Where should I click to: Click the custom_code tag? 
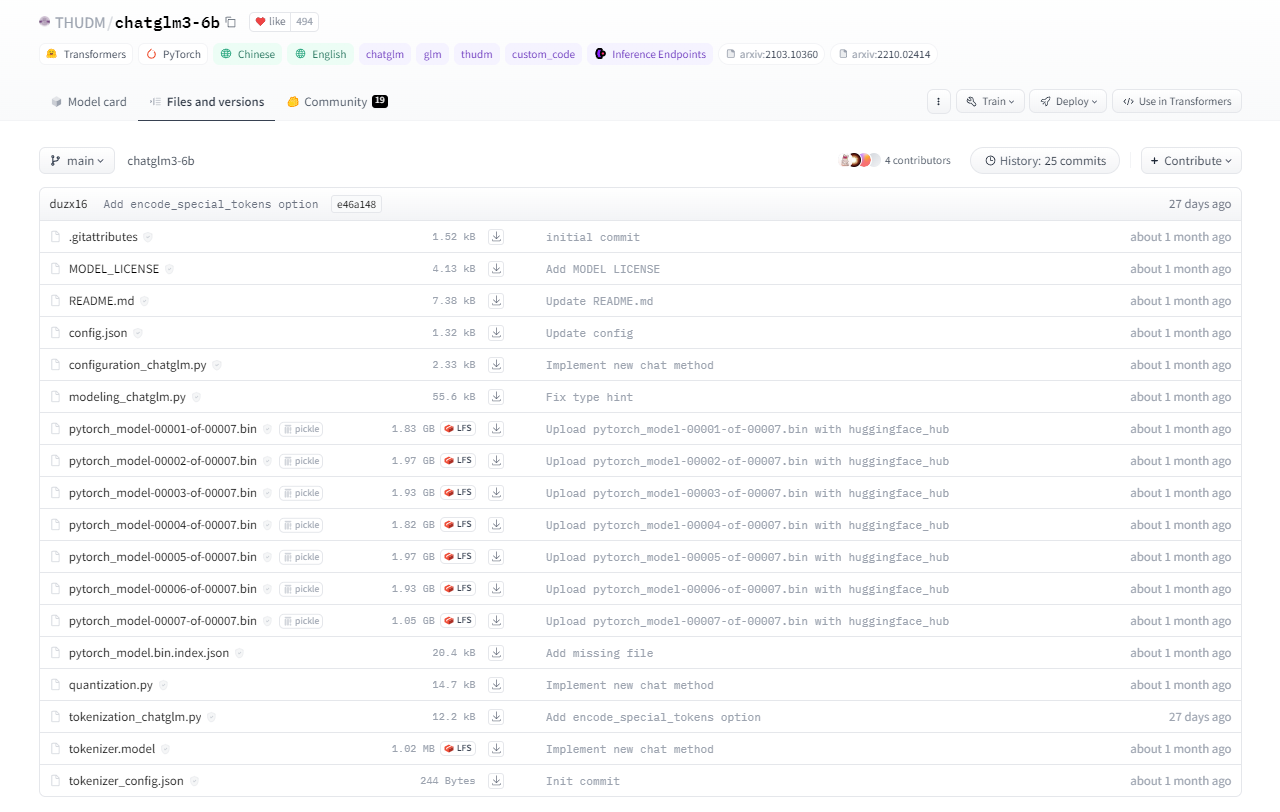[543, 54]
